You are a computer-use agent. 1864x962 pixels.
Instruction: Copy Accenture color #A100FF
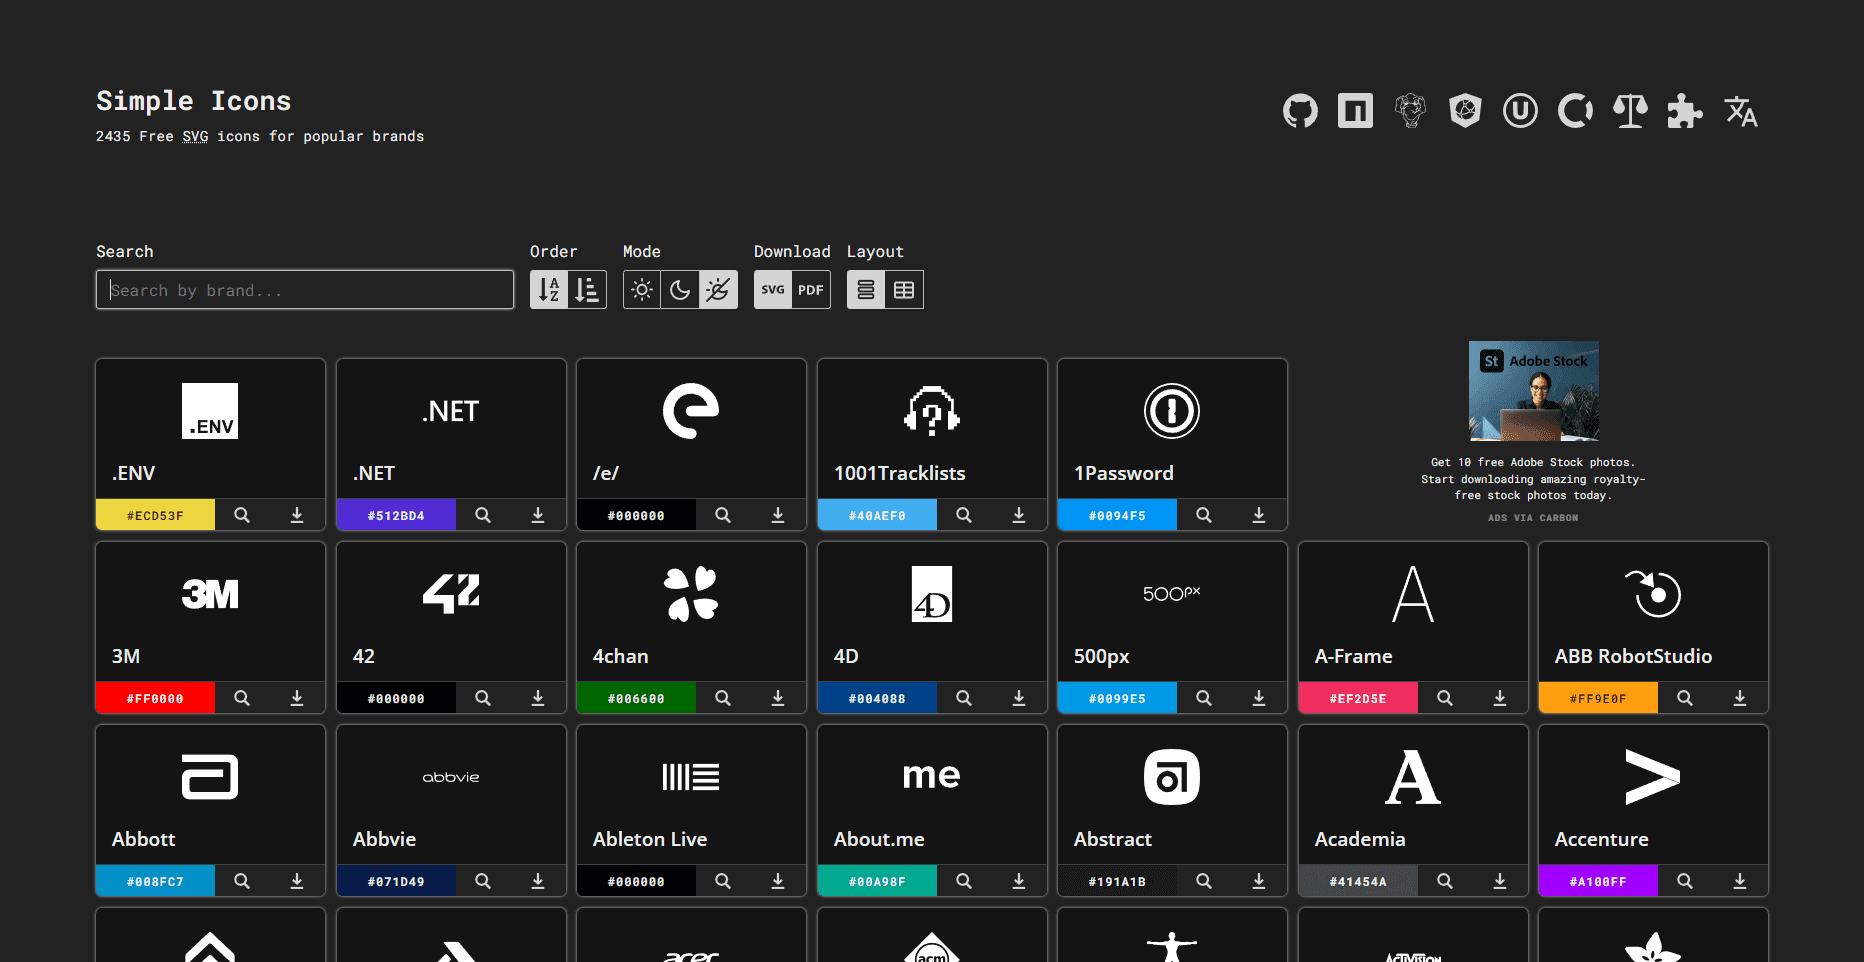[x=1598, y=881]
